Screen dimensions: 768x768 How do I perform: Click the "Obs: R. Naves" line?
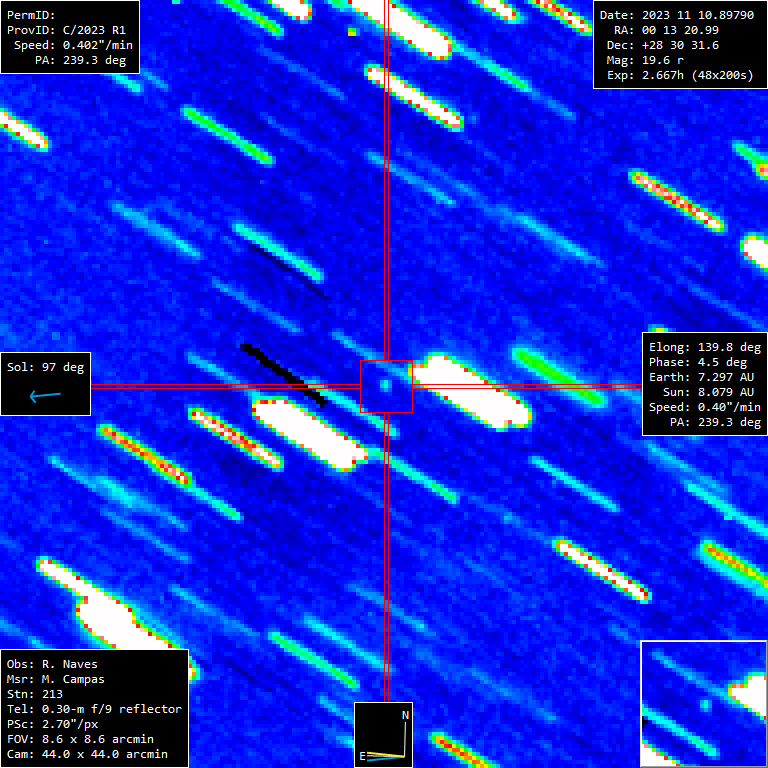click(52, 664)
